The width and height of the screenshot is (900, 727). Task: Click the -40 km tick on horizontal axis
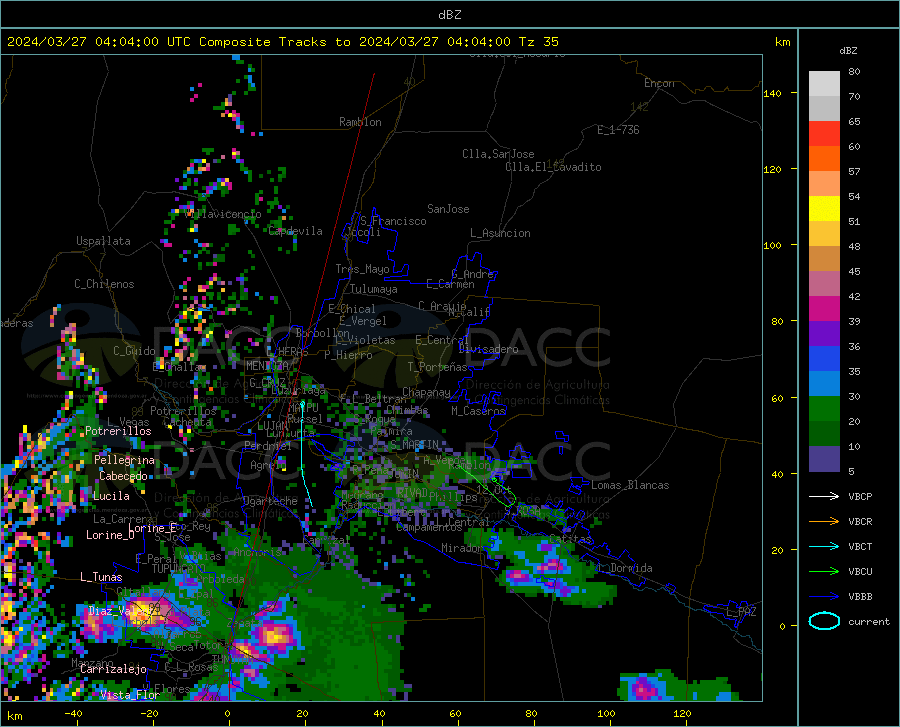coord(73,714)
